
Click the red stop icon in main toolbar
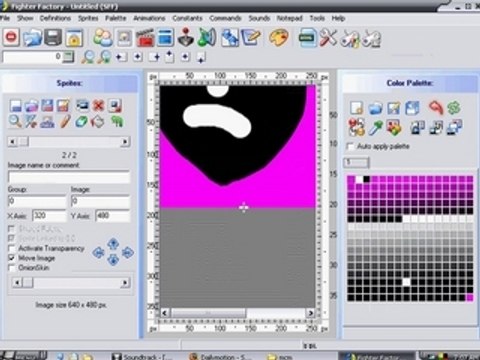[11, 37]
